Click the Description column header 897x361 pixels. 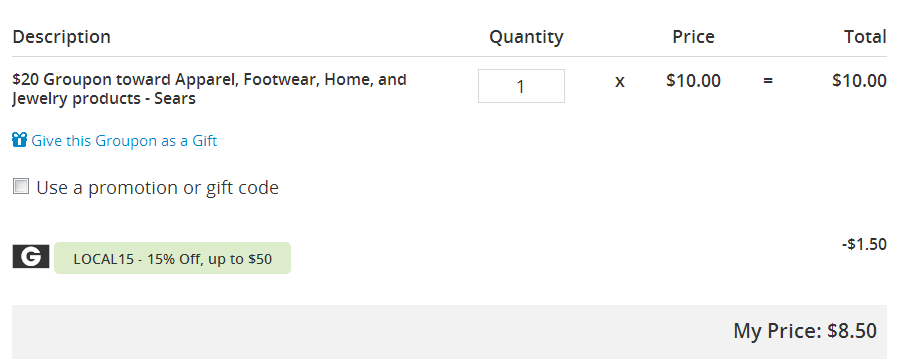pos(61,37)
